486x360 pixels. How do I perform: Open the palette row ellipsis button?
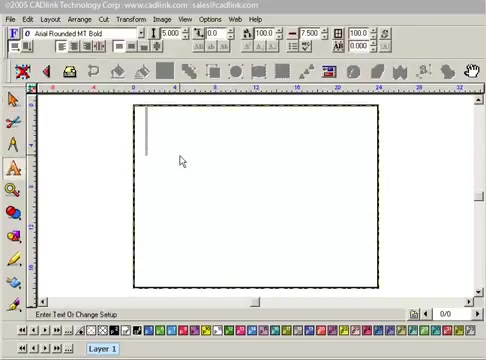(x=68, y=331)
